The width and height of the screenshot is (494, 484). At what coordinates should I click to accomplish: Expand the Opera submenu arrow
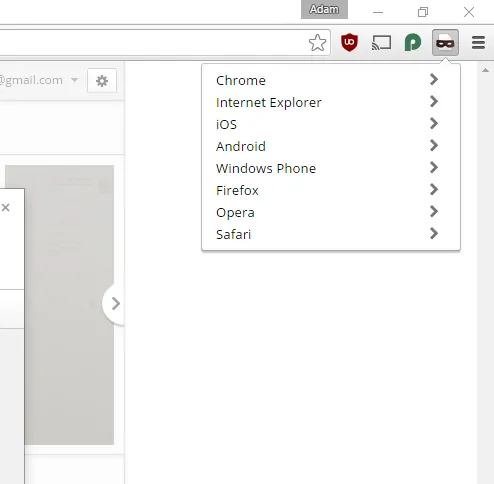434,211
